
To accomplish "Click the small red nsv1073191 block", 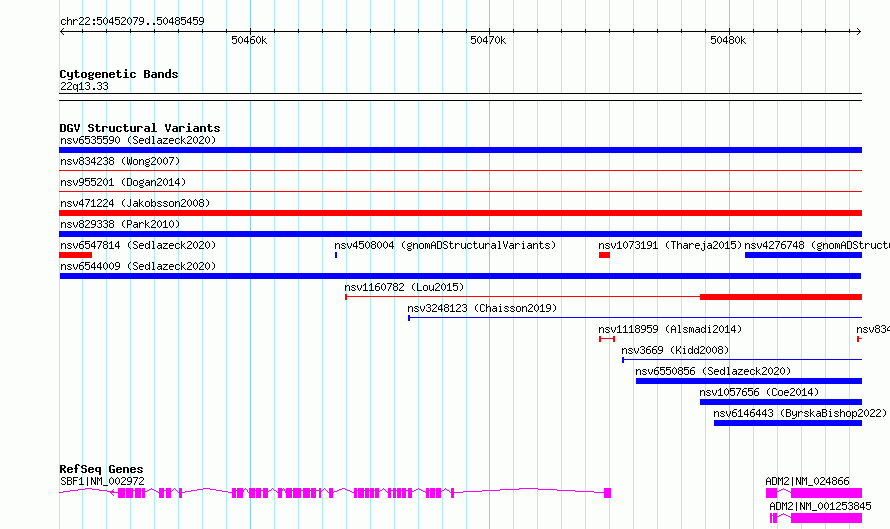I will tap(604, 255).
